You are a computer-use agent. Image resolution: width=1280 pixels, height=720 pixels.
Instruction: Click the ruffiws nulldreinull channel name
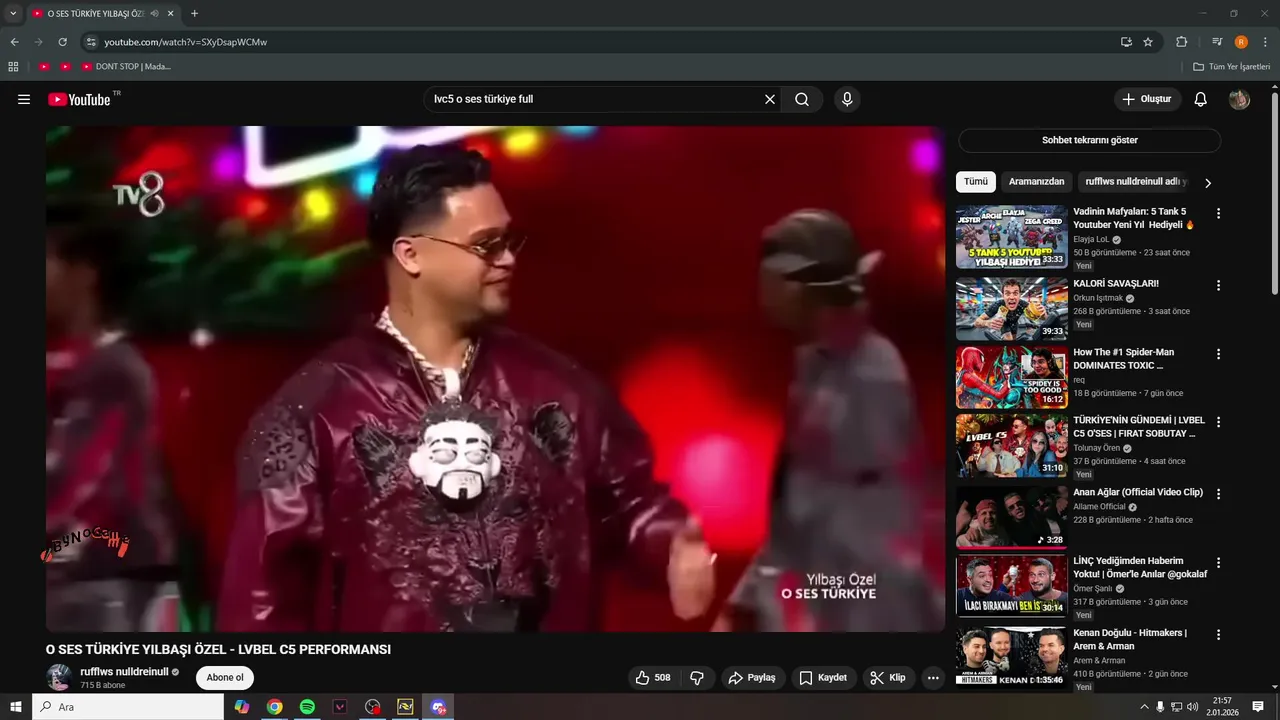tap(124, 672)
